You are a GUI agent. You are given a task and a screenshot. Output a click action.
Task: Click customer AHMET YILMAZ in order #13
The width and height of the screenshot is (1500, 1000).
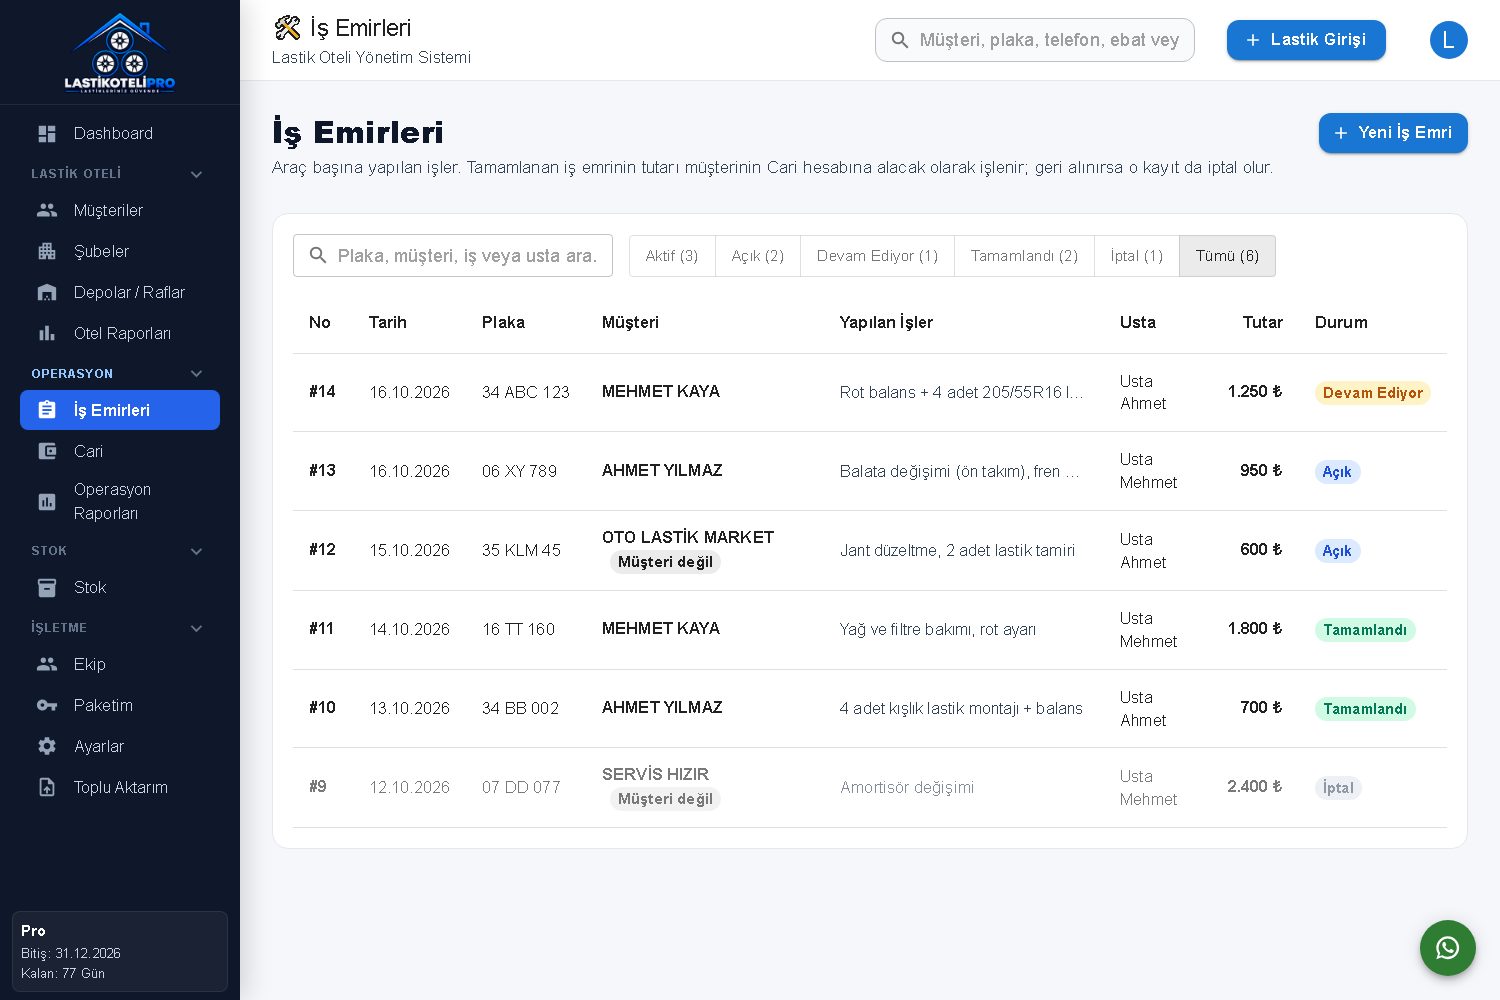662,470
